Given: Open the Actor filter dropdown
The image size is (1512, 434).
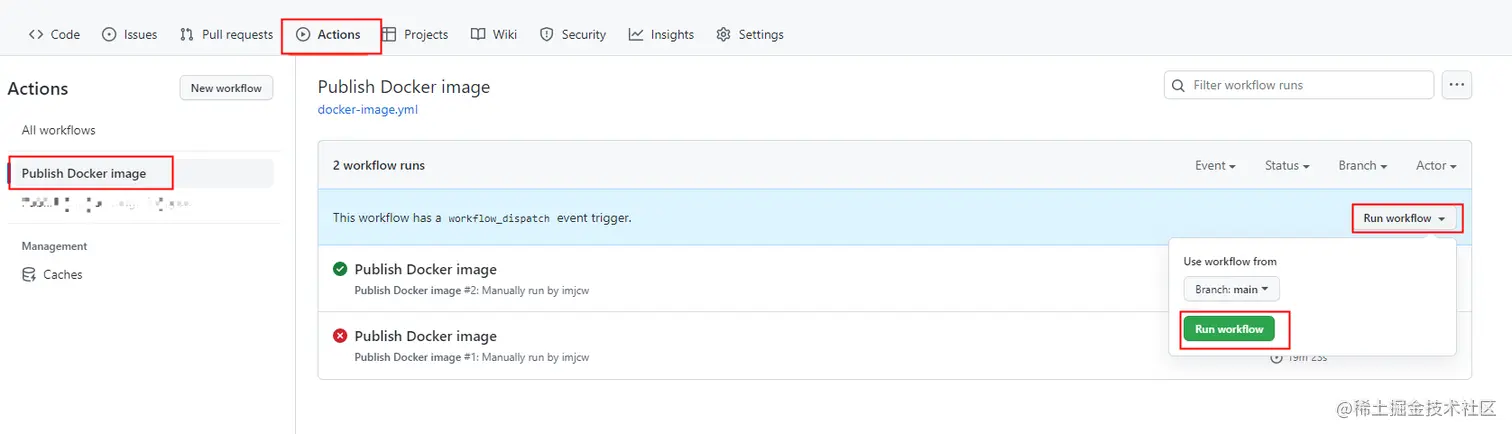Looking at the screenshot, I should (x=1436, y=166).
